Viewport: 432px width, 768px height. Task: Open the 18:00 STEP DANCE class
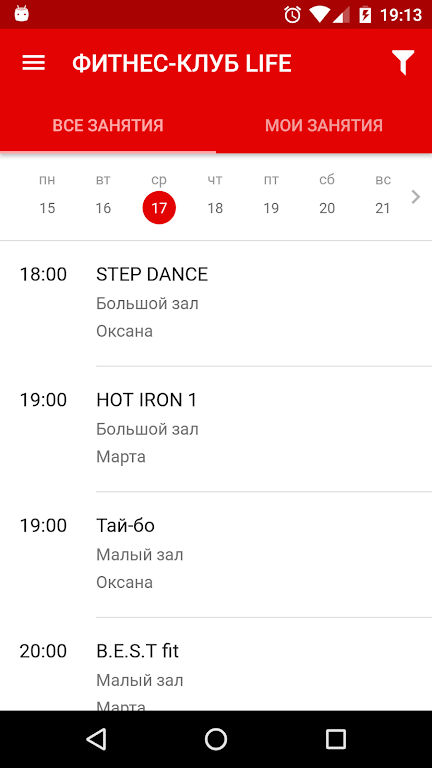click(216, 303)
